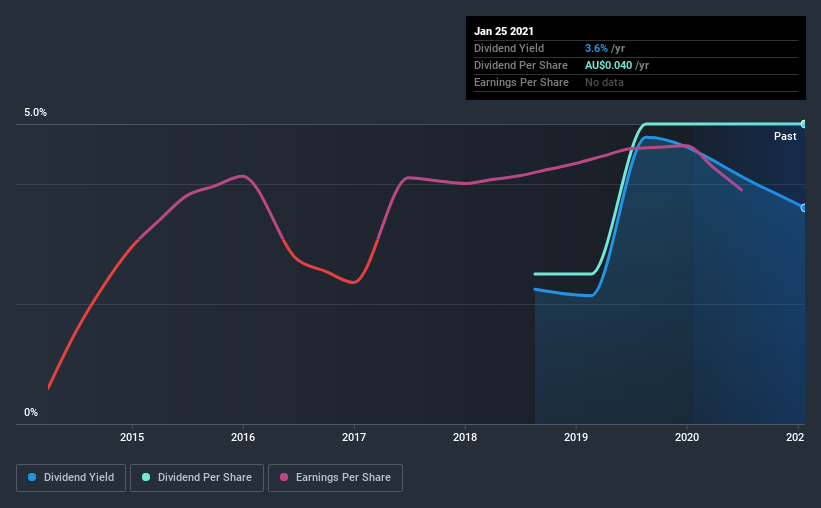Toggle the Earnings Per Share legend button
This screenshot has width=821, height=508.
tap(335, 478)
